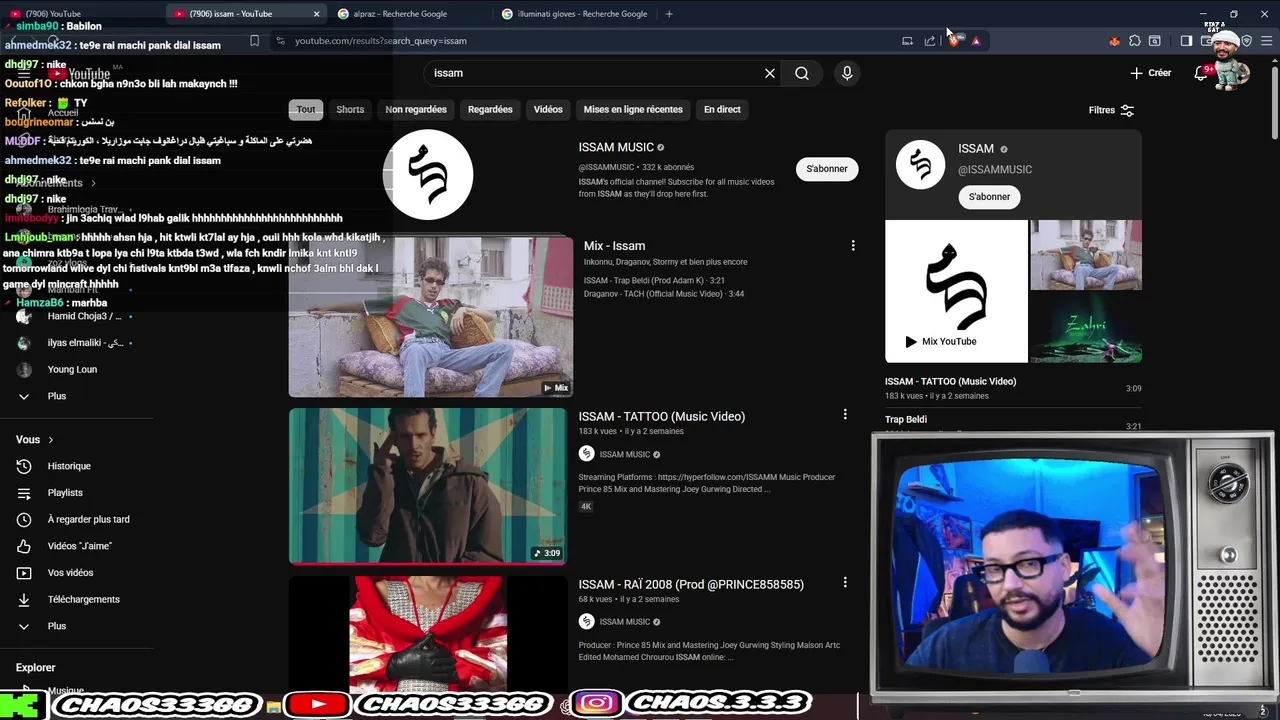Select the Non regardées filter chip
The width and height of the screenshot is (1280, 720).
416,110
